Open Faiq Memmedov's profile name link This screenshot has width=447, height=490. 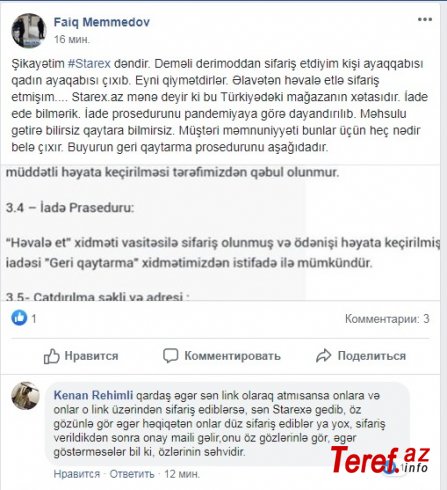pyautogui.click(x=102, y=22)
